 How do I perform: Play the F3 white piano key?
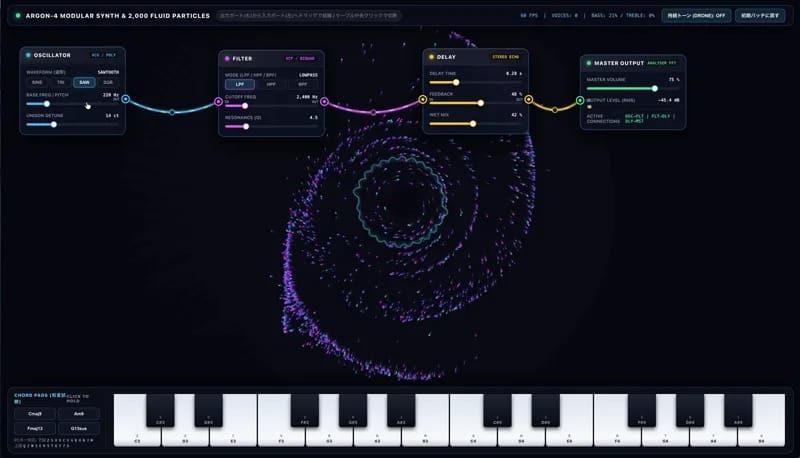(x=281, y=437)
